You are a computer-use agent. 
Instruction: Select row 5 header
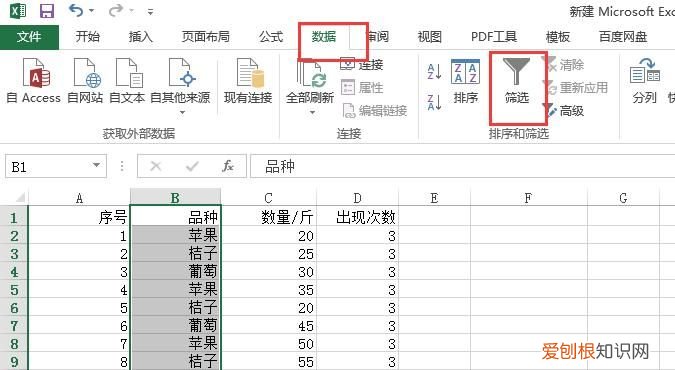[x=14, y=289]
